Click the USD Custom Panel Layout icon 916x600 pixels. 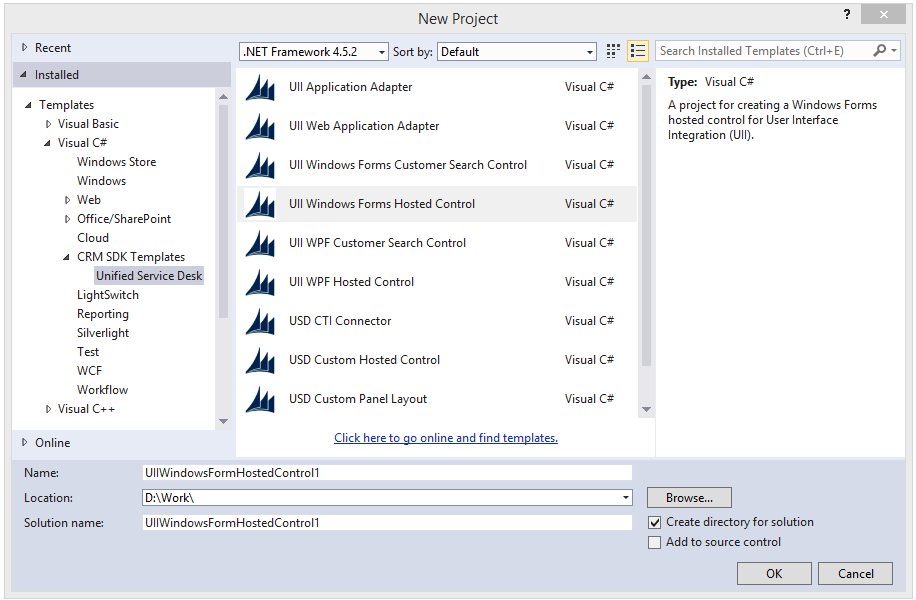click(259, 398)
